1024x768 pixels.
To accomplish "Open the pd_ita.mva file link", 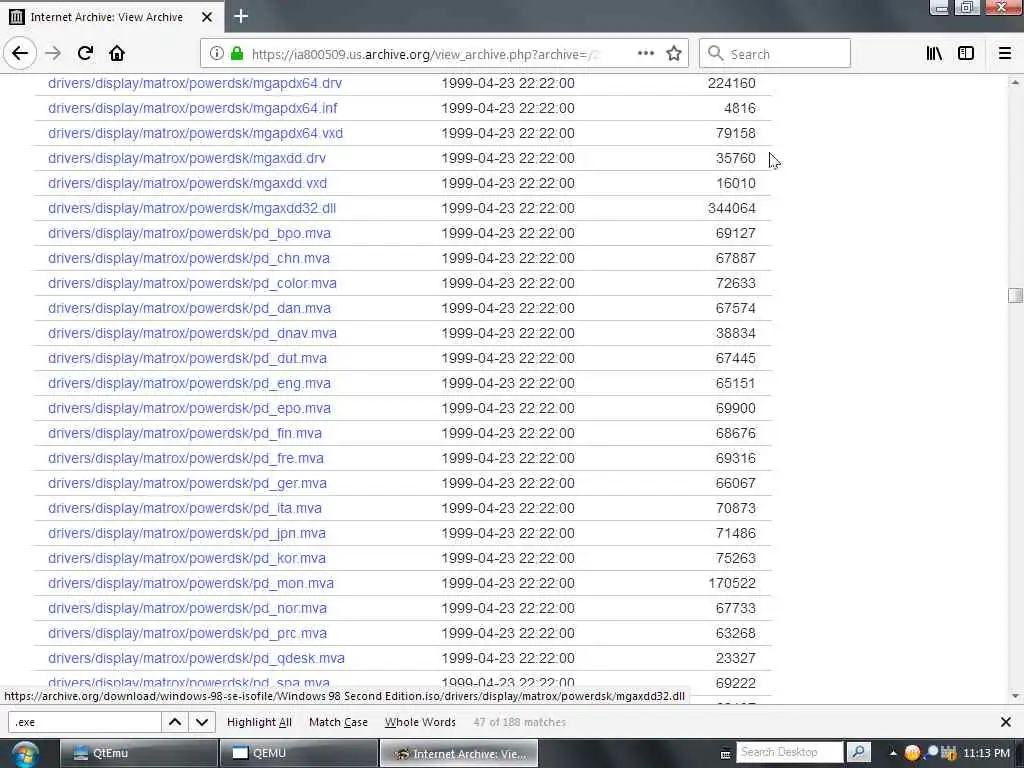I will [185, 508].
